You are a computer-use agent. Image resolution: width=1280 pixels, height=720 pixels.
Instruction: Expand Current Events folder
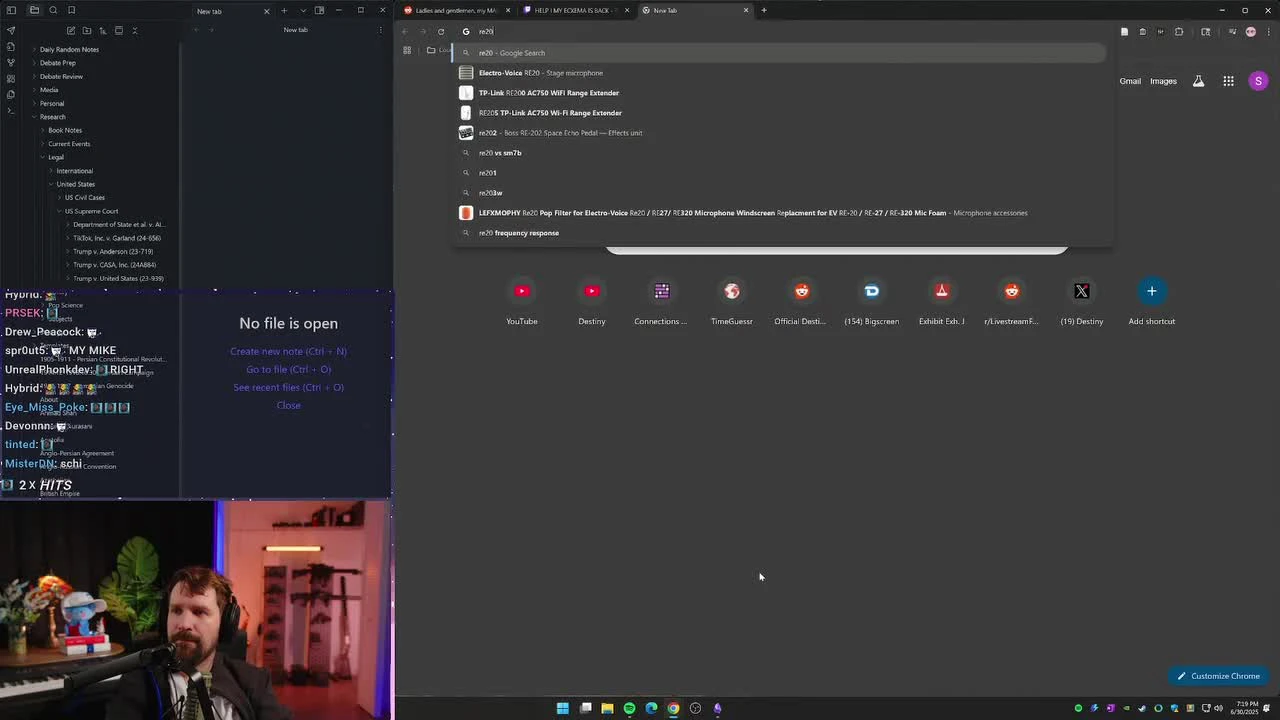pos(69,144)
